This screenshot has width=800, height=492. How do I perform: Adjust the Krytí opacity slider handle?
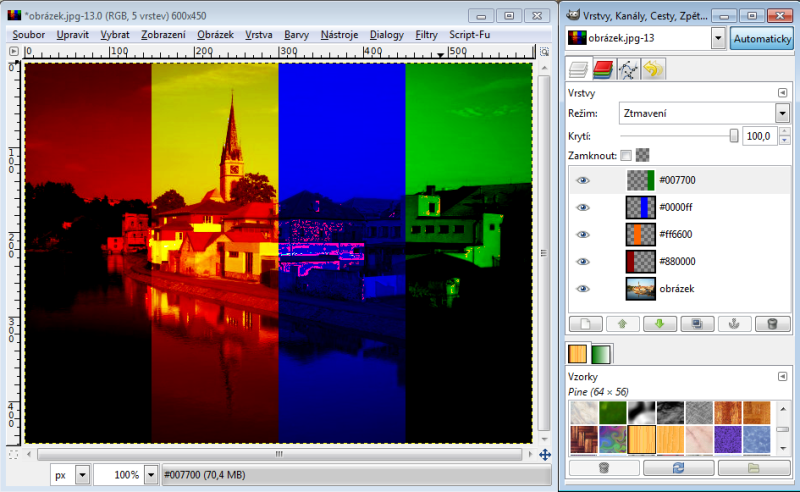tap(733, 136)
